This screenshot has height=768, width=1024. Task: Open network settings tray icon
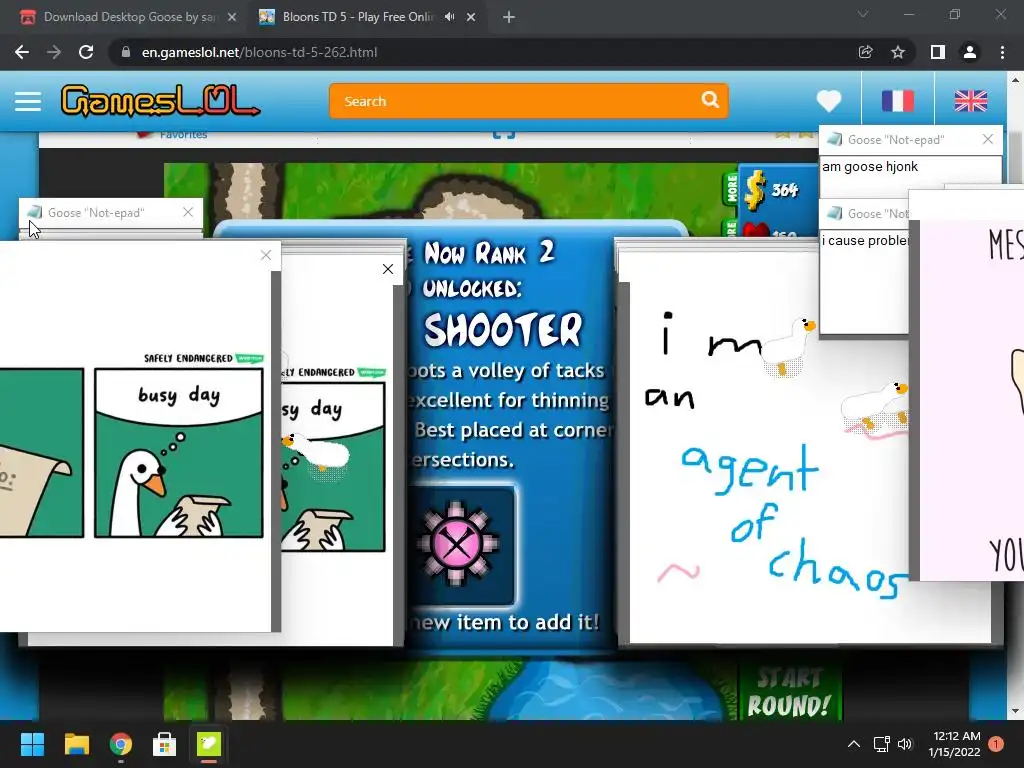(x=882, y=744)
